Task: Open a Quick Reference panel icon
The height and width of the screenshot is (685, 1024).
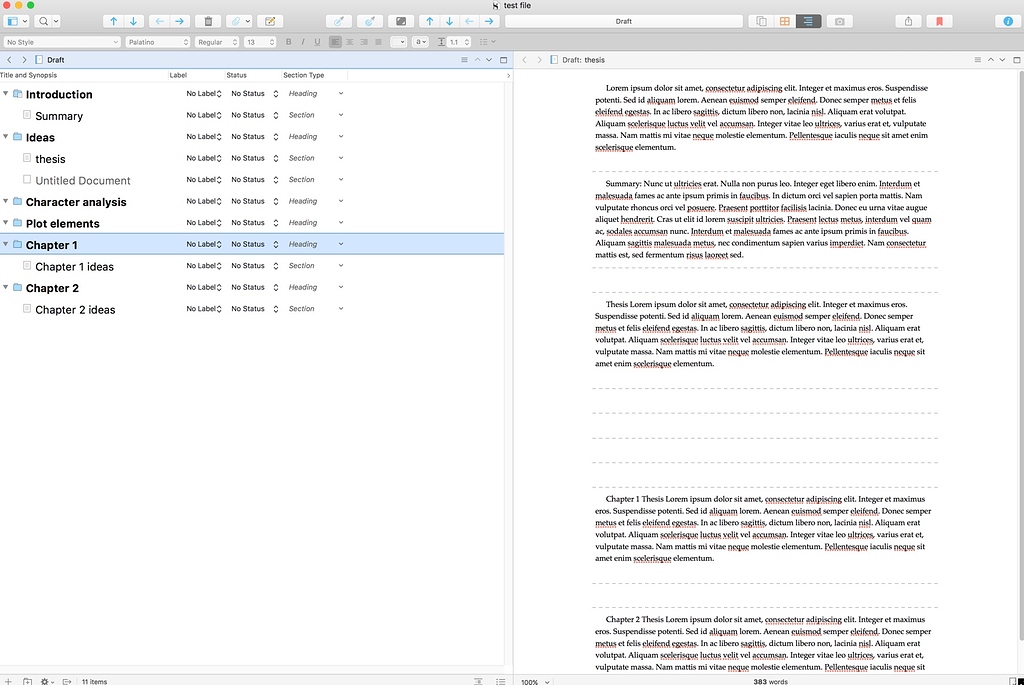Action: click(x=762, y=20)
